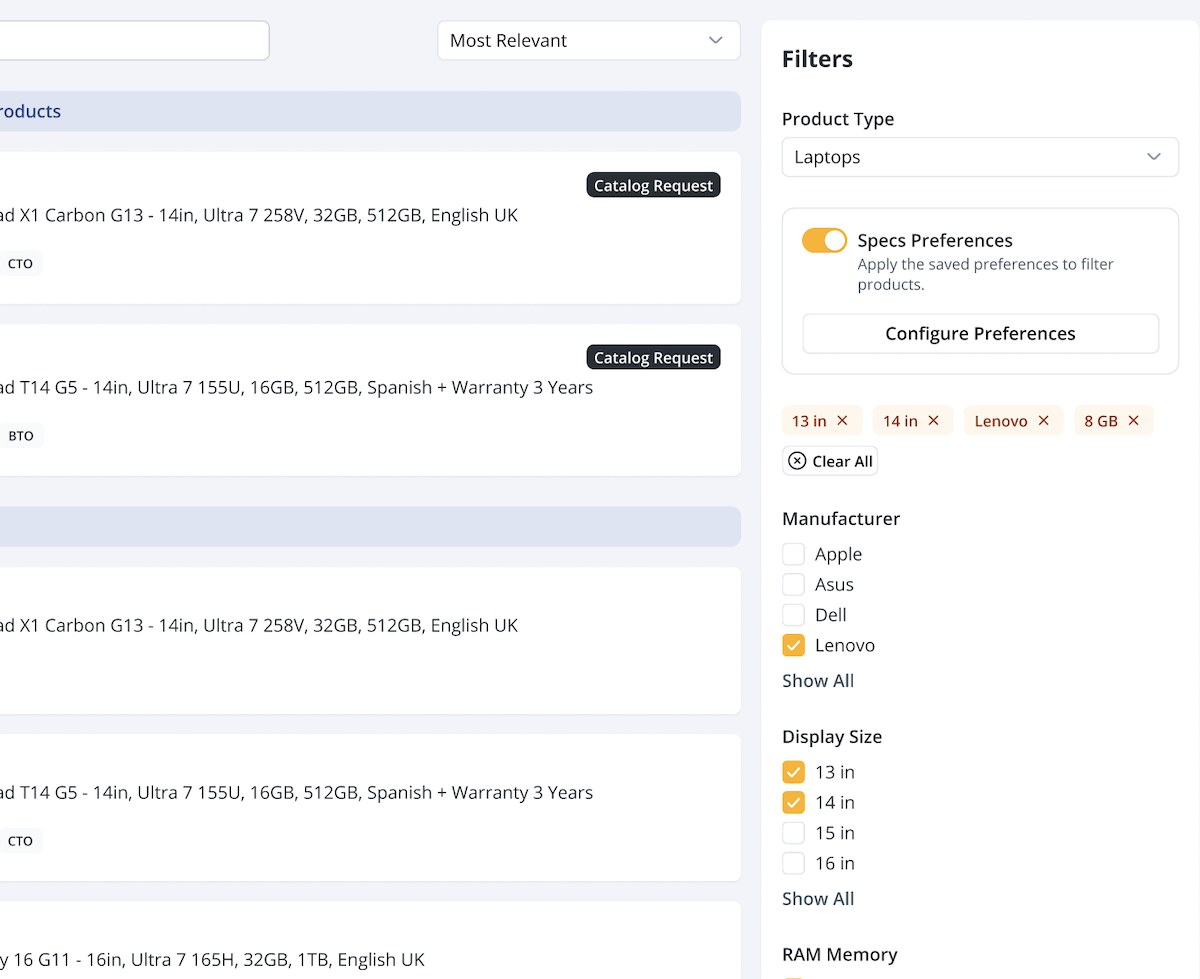Screen dimensions: 1200x979
Task: Remove the 14 in filter chip
Action: point(933,421)
